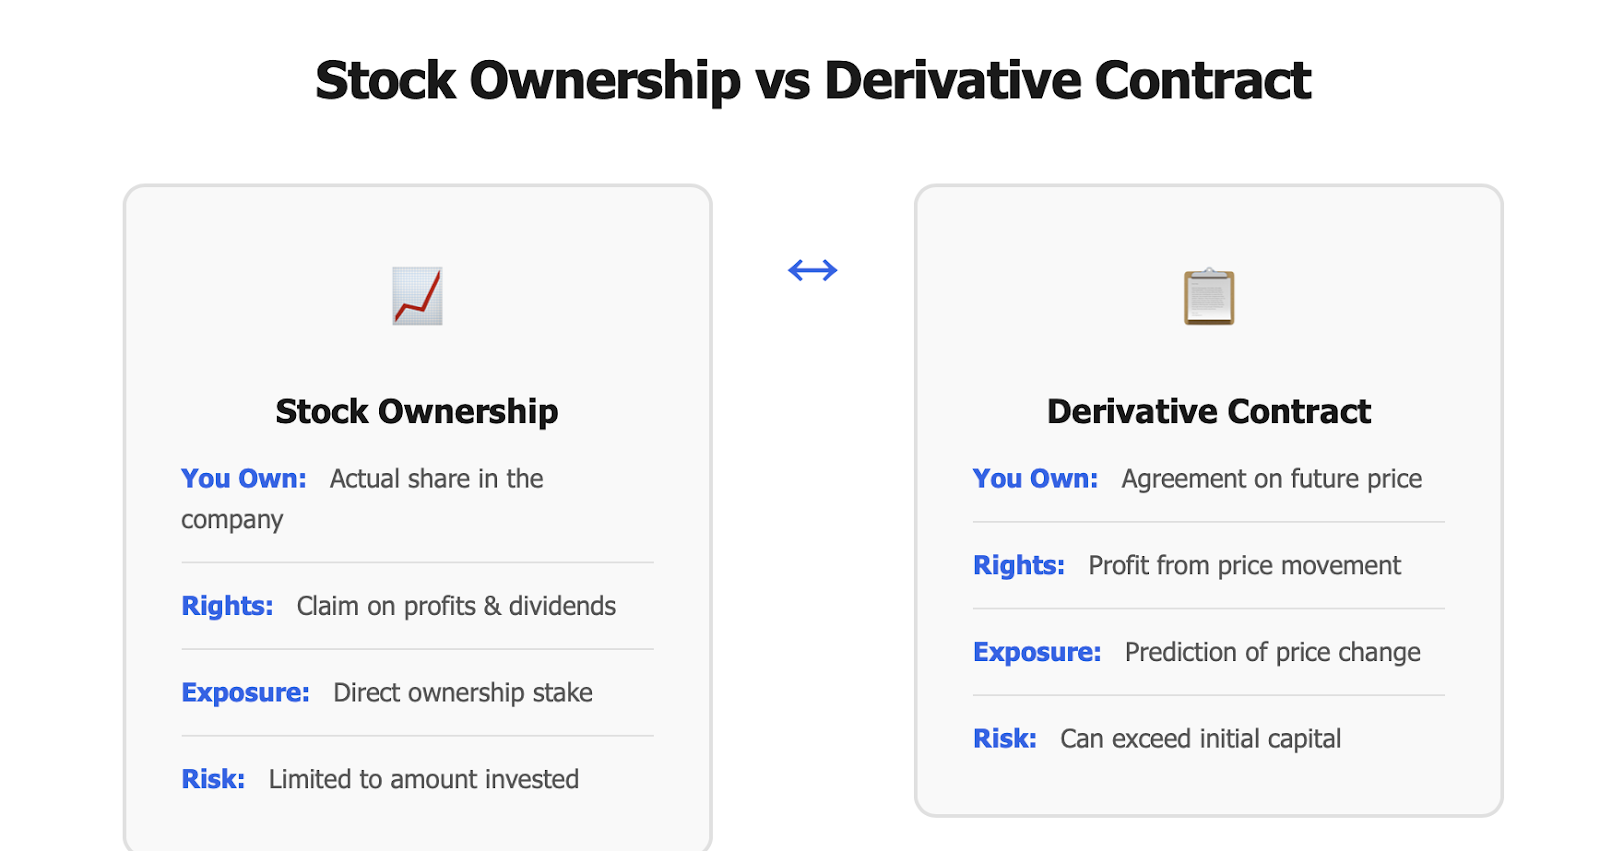The image size is (1600, 851).
Task: Click 'Exposure:' label beside Direct ownership stake
Action: pos(245,693)
